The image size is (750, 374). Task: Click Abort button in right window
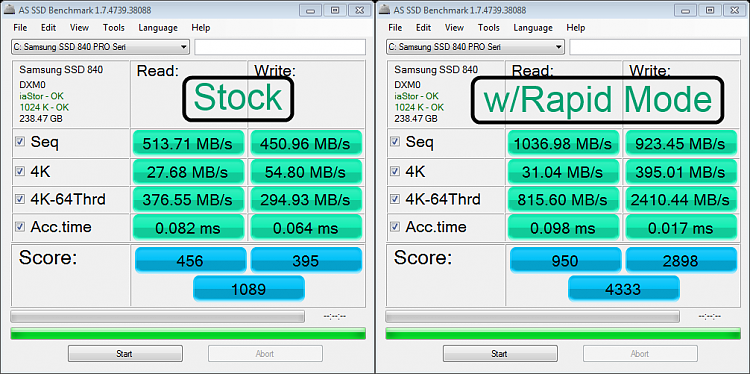pos(640,354)
